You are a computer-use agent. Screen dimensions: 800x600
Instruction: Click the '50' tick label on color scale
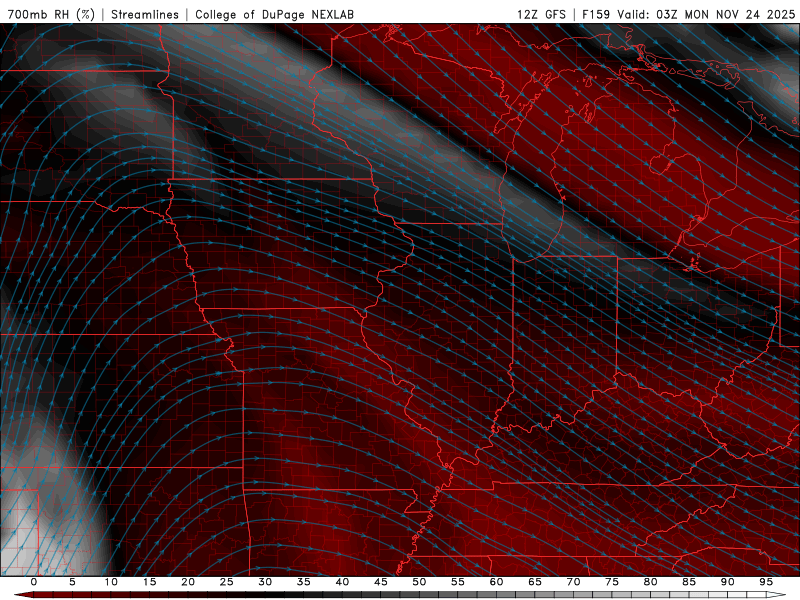pyautogui.click(x=419, y=582)
